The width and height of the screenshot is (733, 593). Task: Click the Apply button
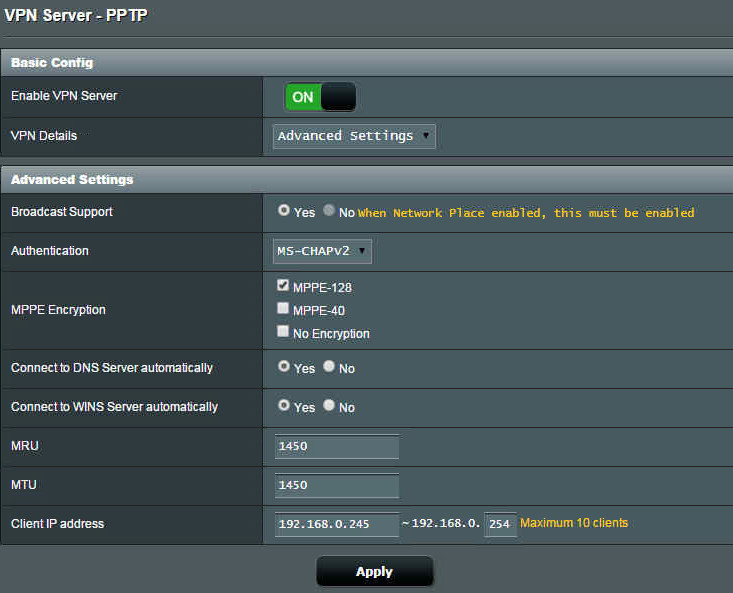[x=375, y=571]
